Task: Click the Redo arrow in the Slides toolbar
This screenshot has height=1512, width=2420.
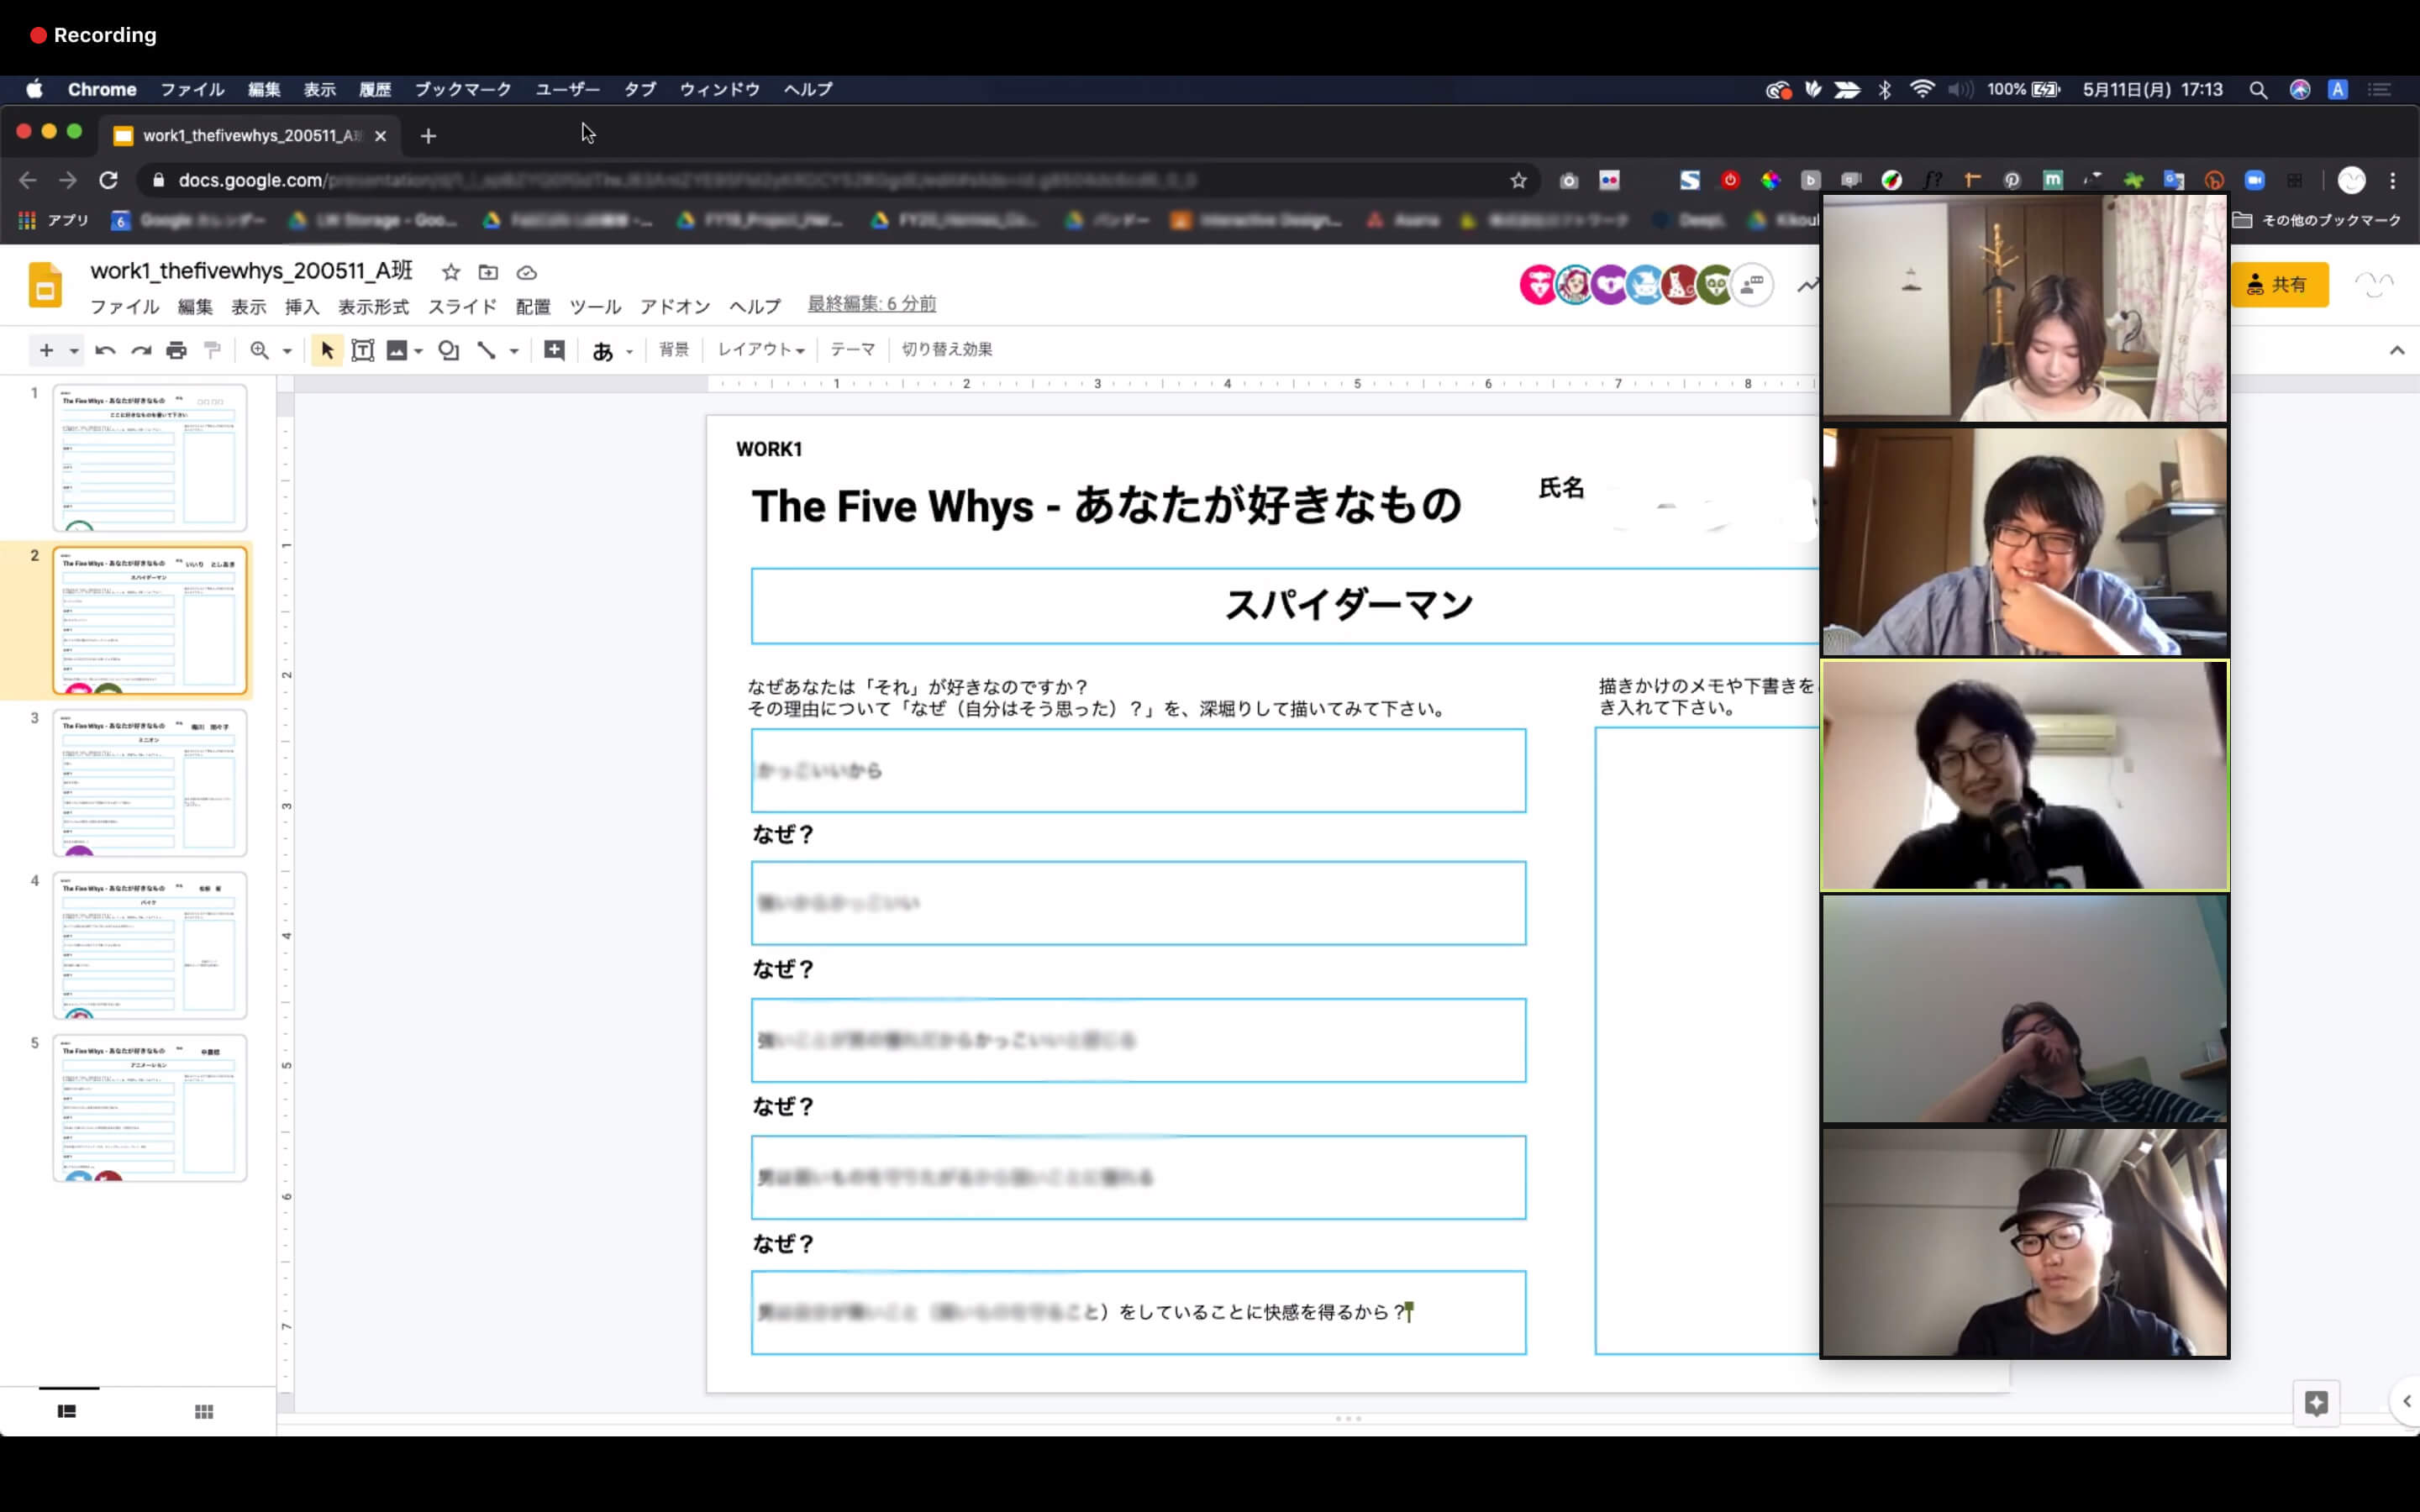Action: pyautogui.click(x=141, y=350)
